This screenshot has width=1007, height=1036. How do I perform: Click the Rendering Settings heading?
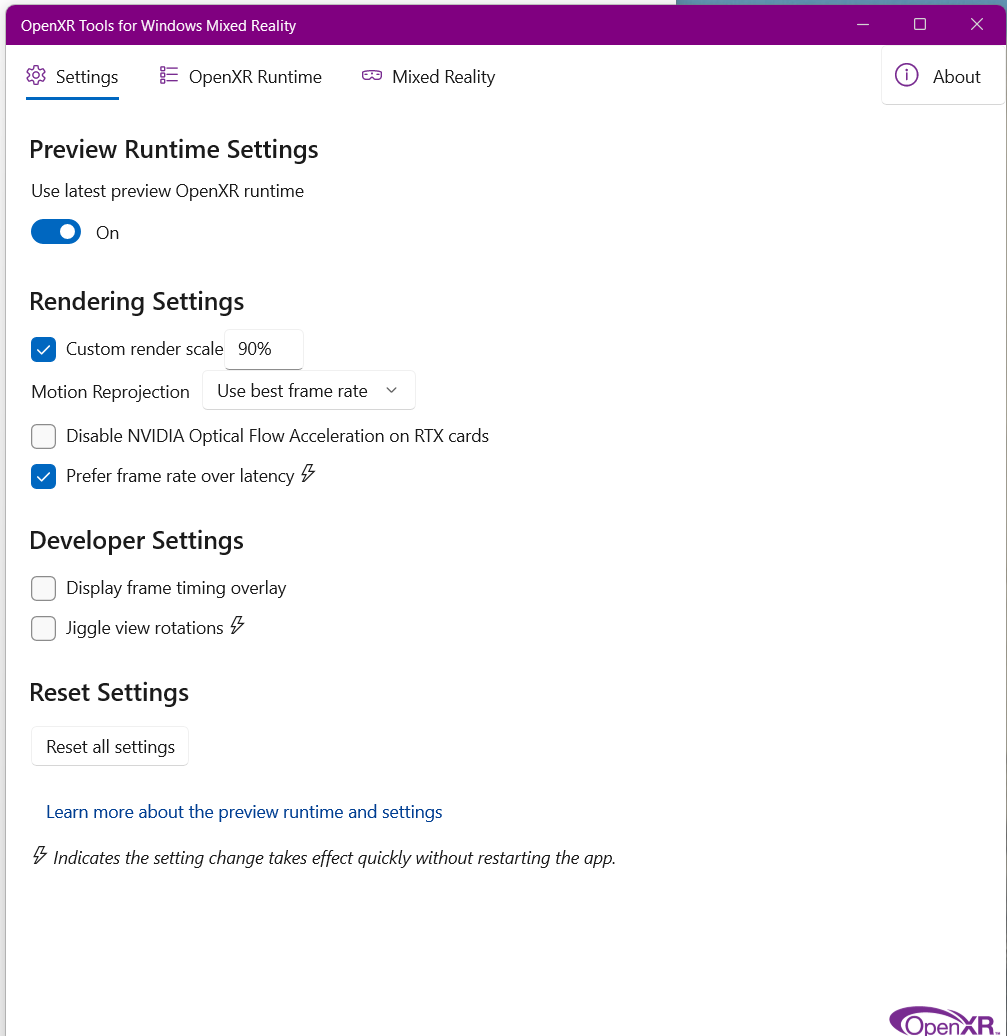pyautogui.click(x=137, y=301)
